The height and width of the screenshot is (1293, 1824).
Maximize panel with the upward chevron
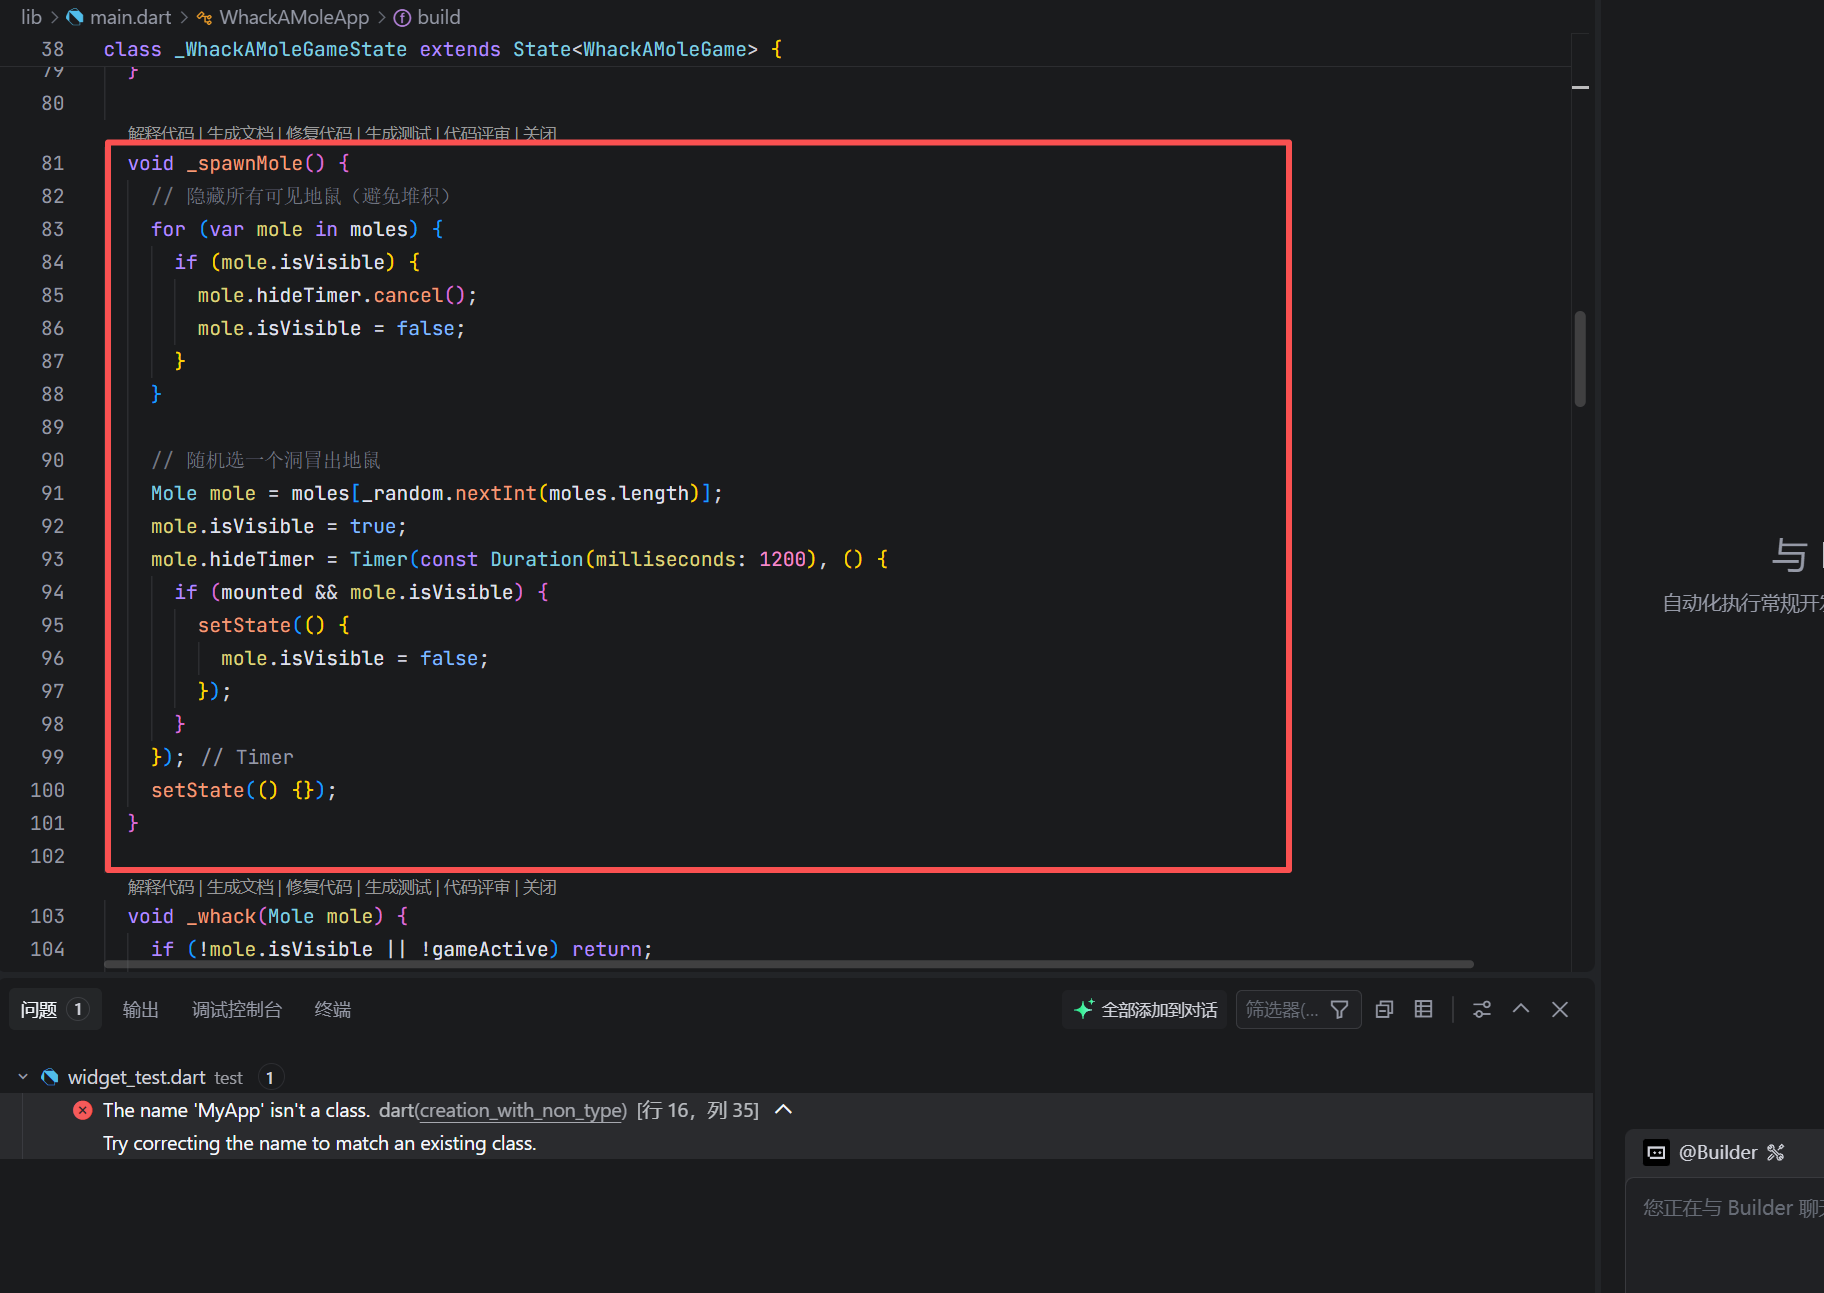point(1521,1010)
